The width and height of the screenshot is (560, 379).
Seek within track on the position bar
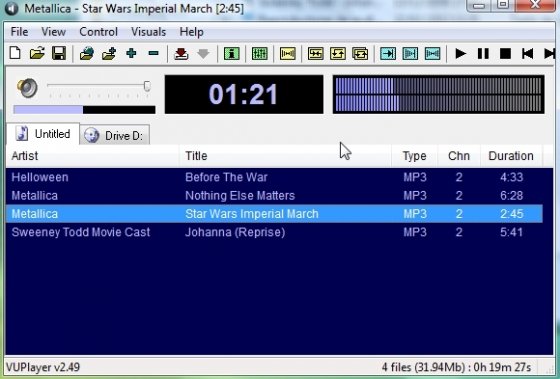coord(84,110)
